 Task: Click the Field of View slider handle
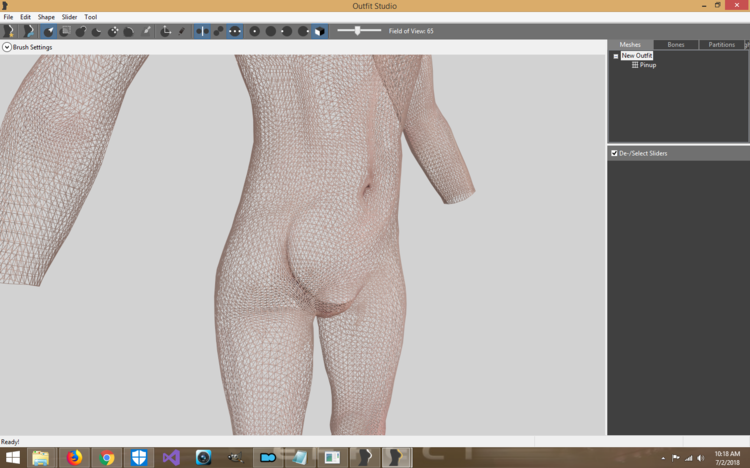(x=357, y=31)
